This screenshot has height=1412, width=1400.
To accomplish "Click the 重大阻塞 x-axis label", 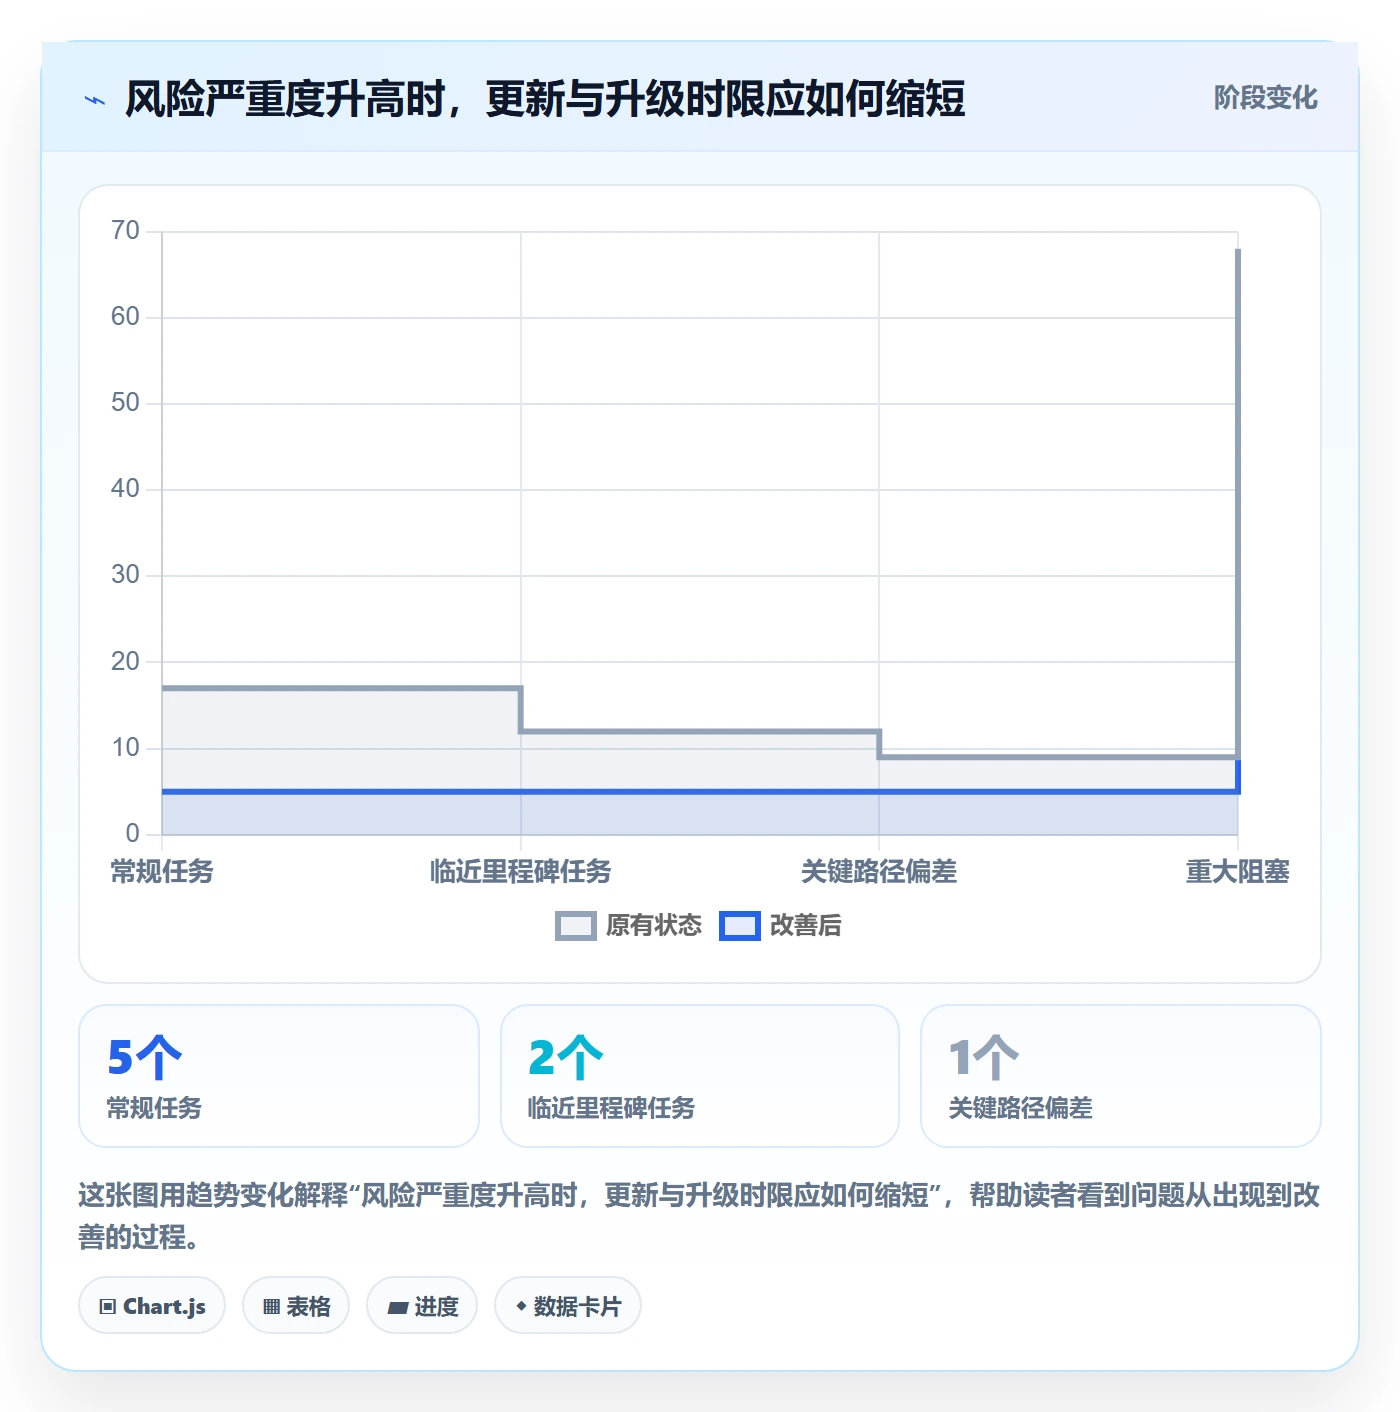I will point(1238,872).
